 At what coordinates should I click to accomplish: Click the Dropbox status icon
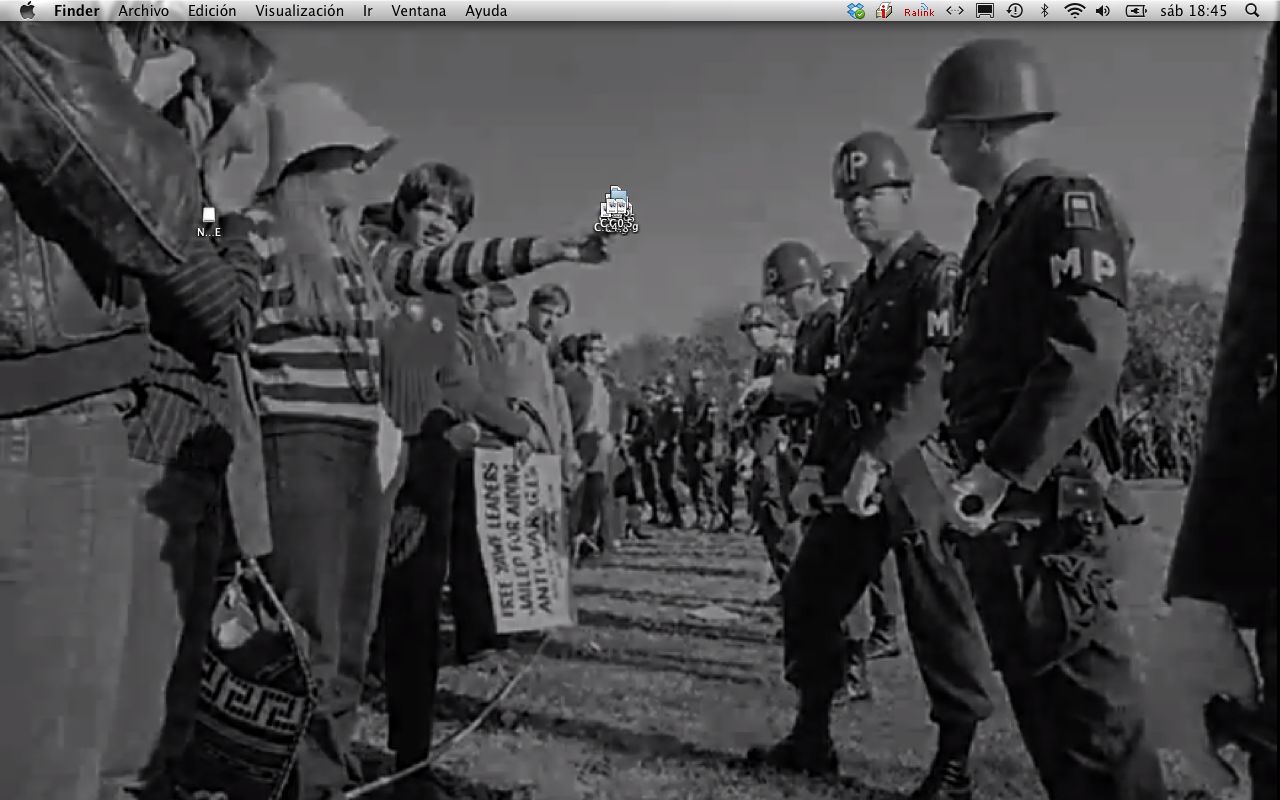coord(855,11)
